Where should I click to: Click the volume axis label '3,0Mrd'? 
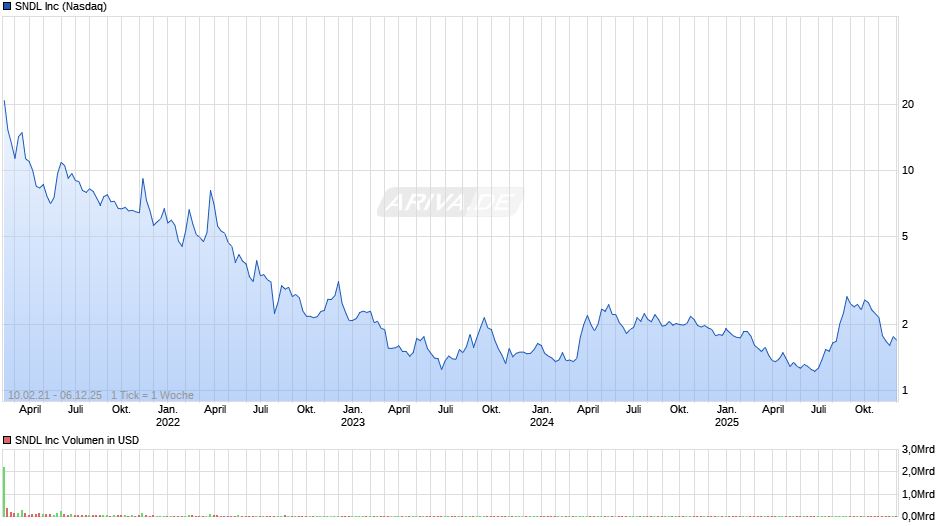coord(918,449)
